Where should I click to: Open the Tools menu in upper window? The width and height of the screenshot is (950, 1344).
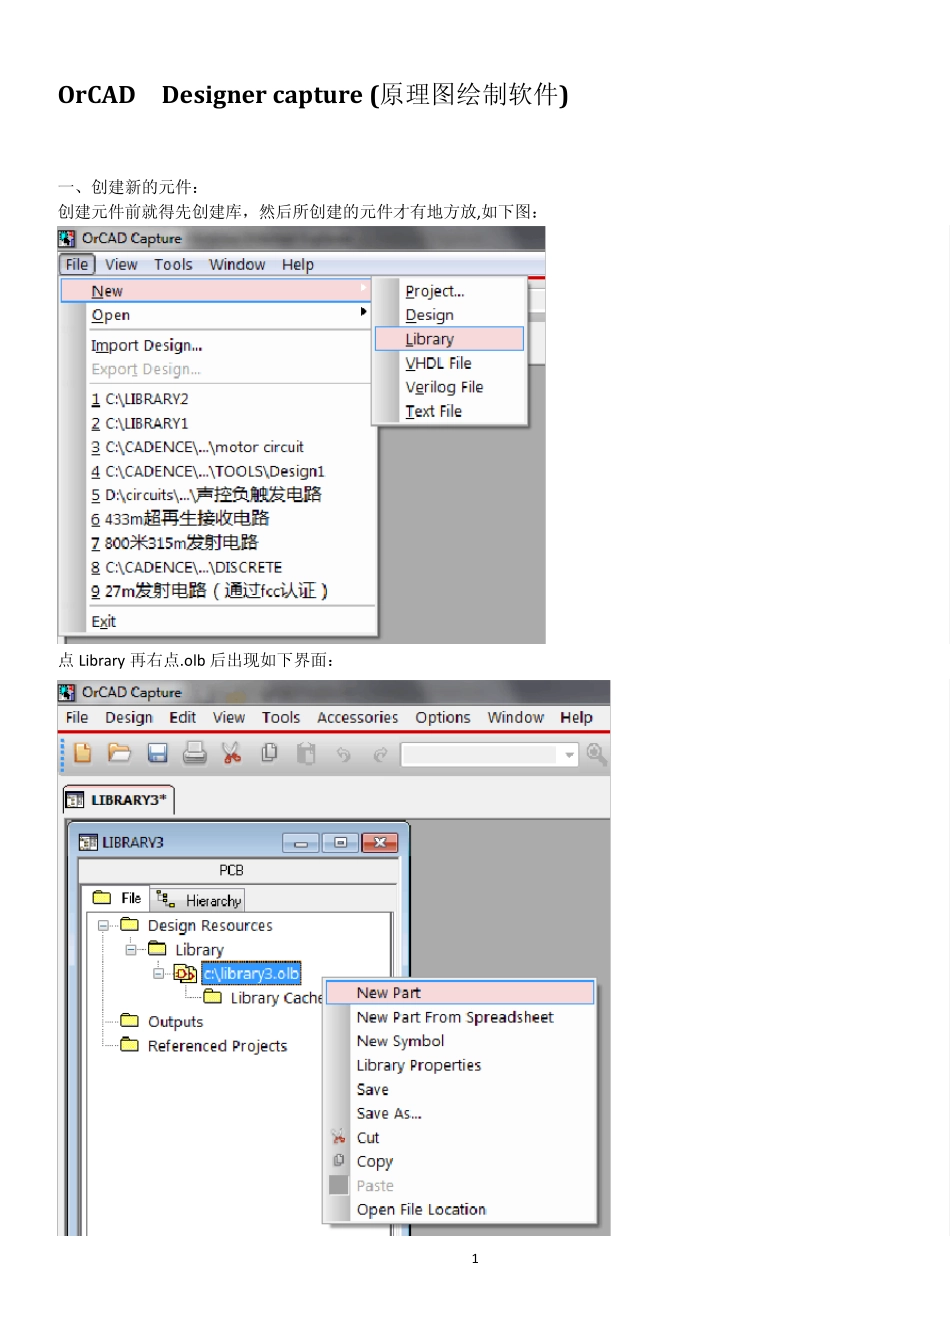173,264
